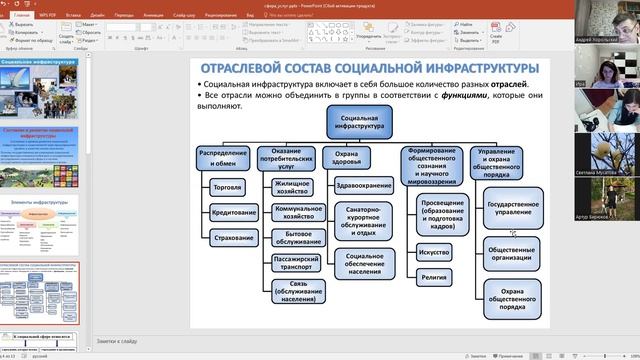Toggle text Shadow in the font group
Screen dimensions: 640x360
[x=133, y=38]
